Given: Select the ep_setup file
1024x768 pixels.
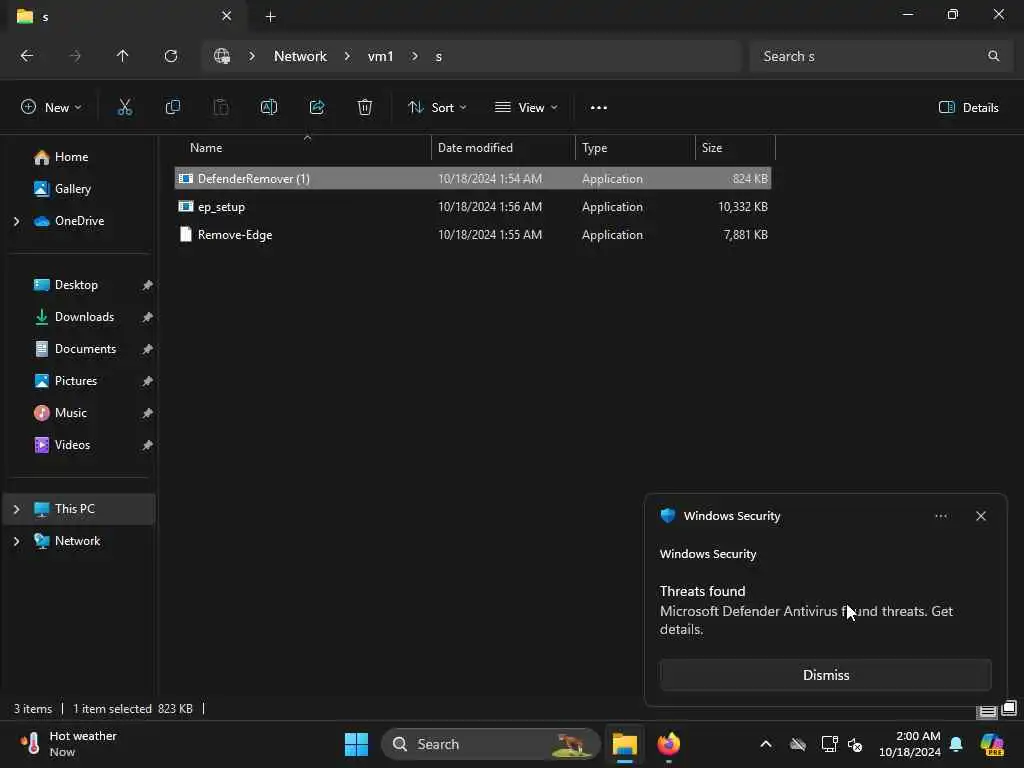Looking at the screenshot, I should coord(473,207).
